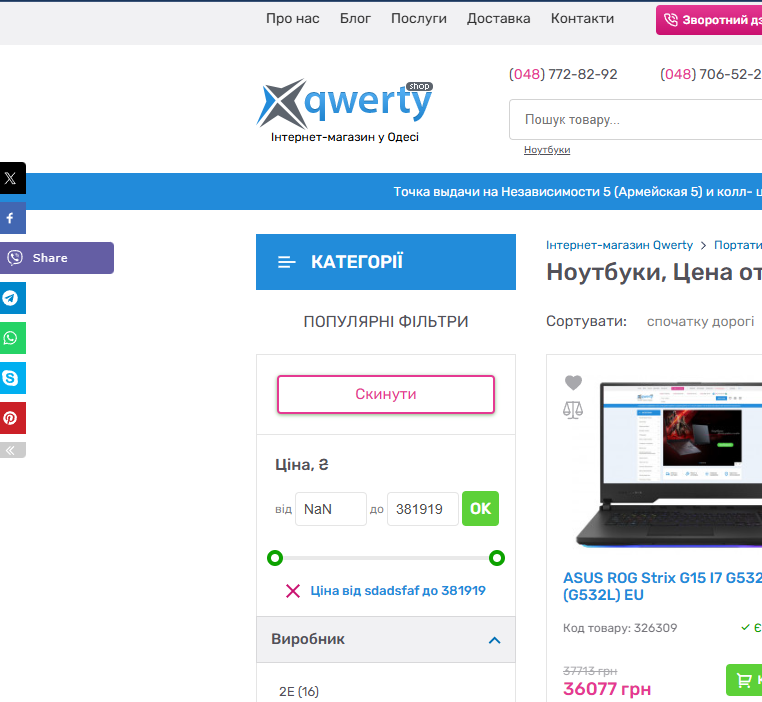
Task: Open the Сортувати sorting dropdown
Action: [700, 321]
